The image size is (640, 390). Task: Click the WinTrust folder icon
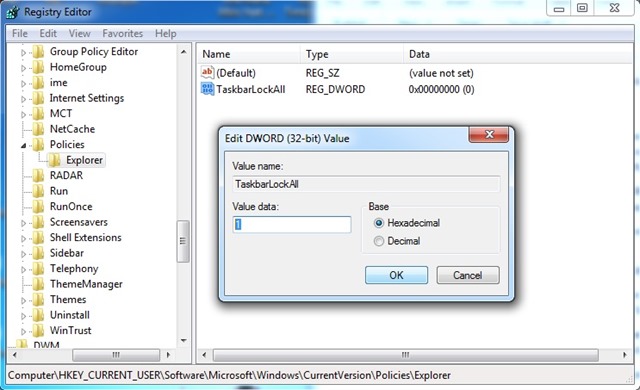38,331
